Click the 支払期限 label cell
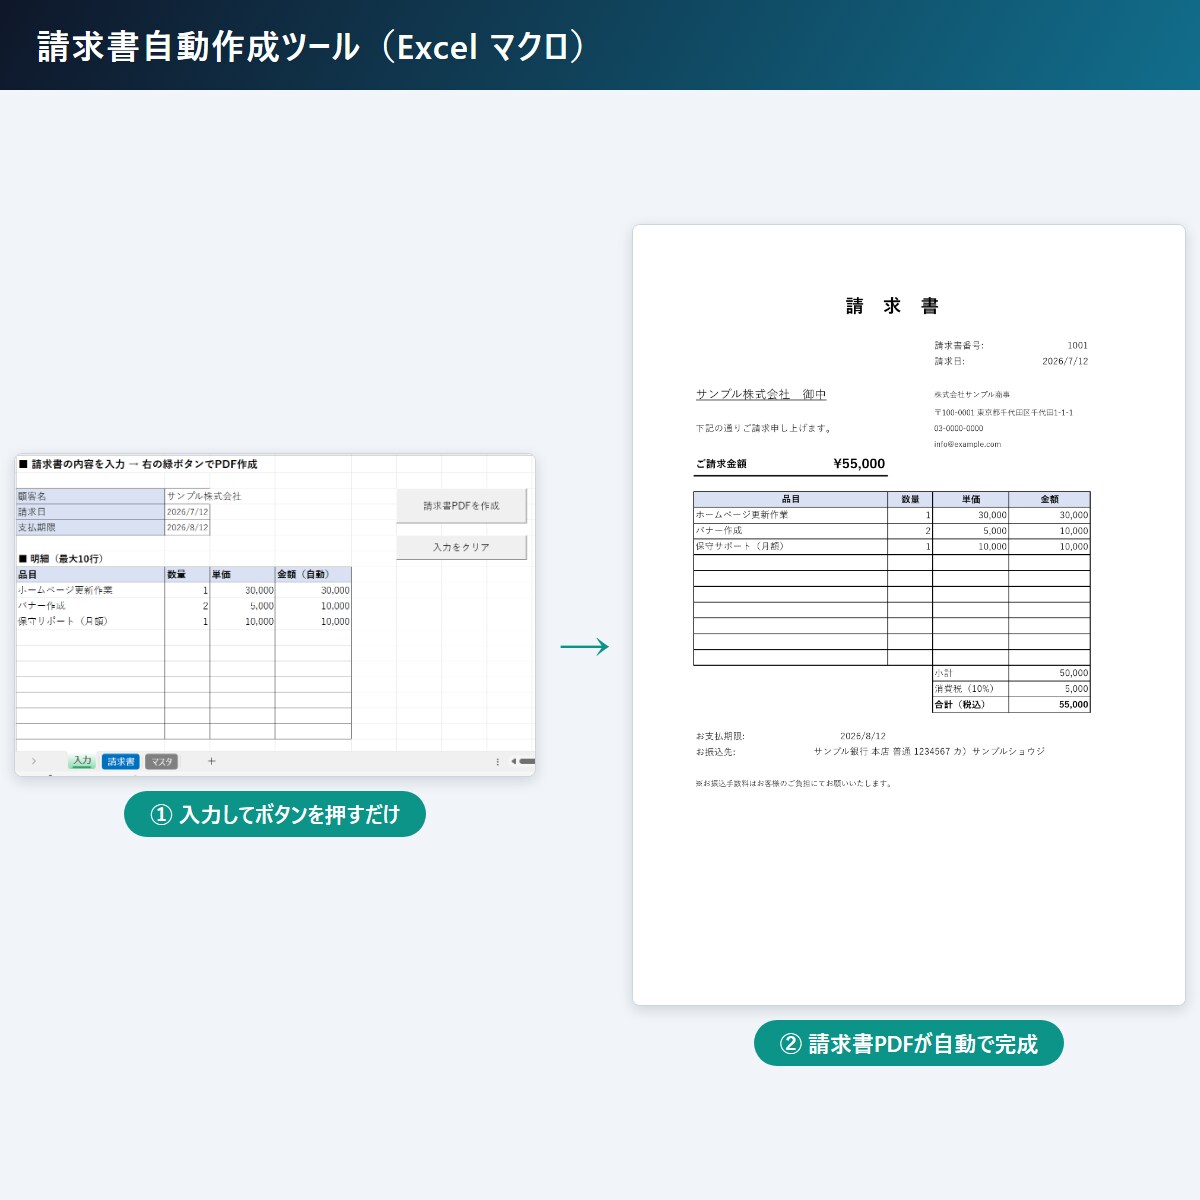 pyautogui.click(x=90, y=527)
